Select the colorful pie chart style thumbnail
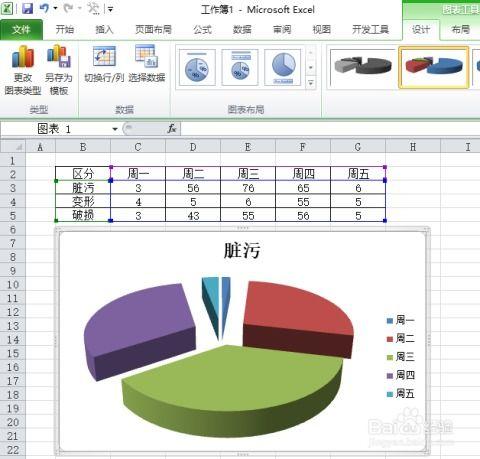The height and width of the screenshot is (459, 480). (434, 67)
